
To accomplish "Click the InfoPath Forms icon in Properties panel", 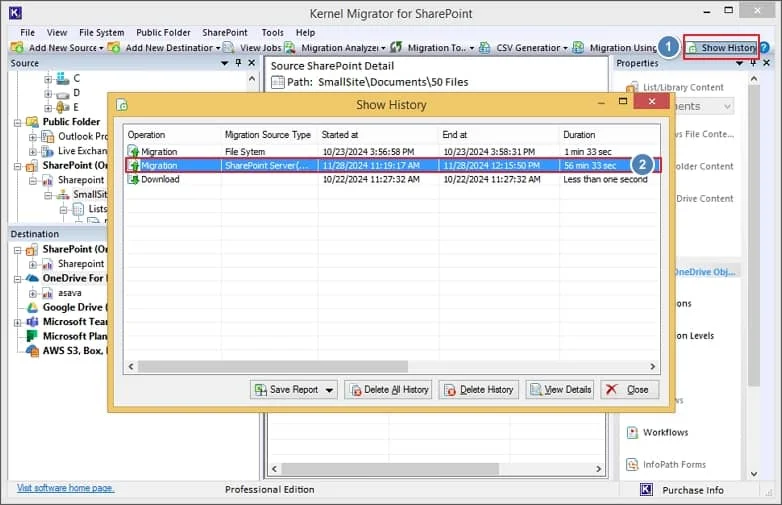I will [x=632, y=465].
